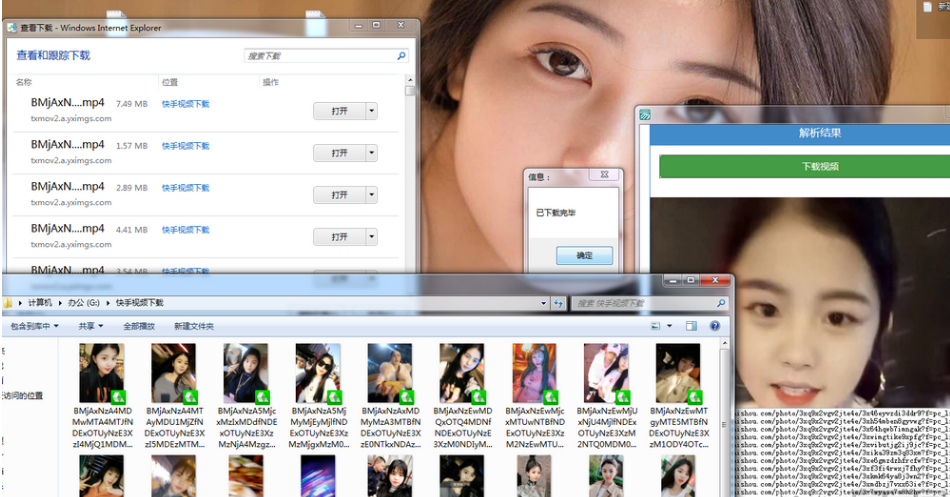Viewport: 950px width, 497px height.
Task: Expand options arrow for 7.49 MB download
Action: 372,111
